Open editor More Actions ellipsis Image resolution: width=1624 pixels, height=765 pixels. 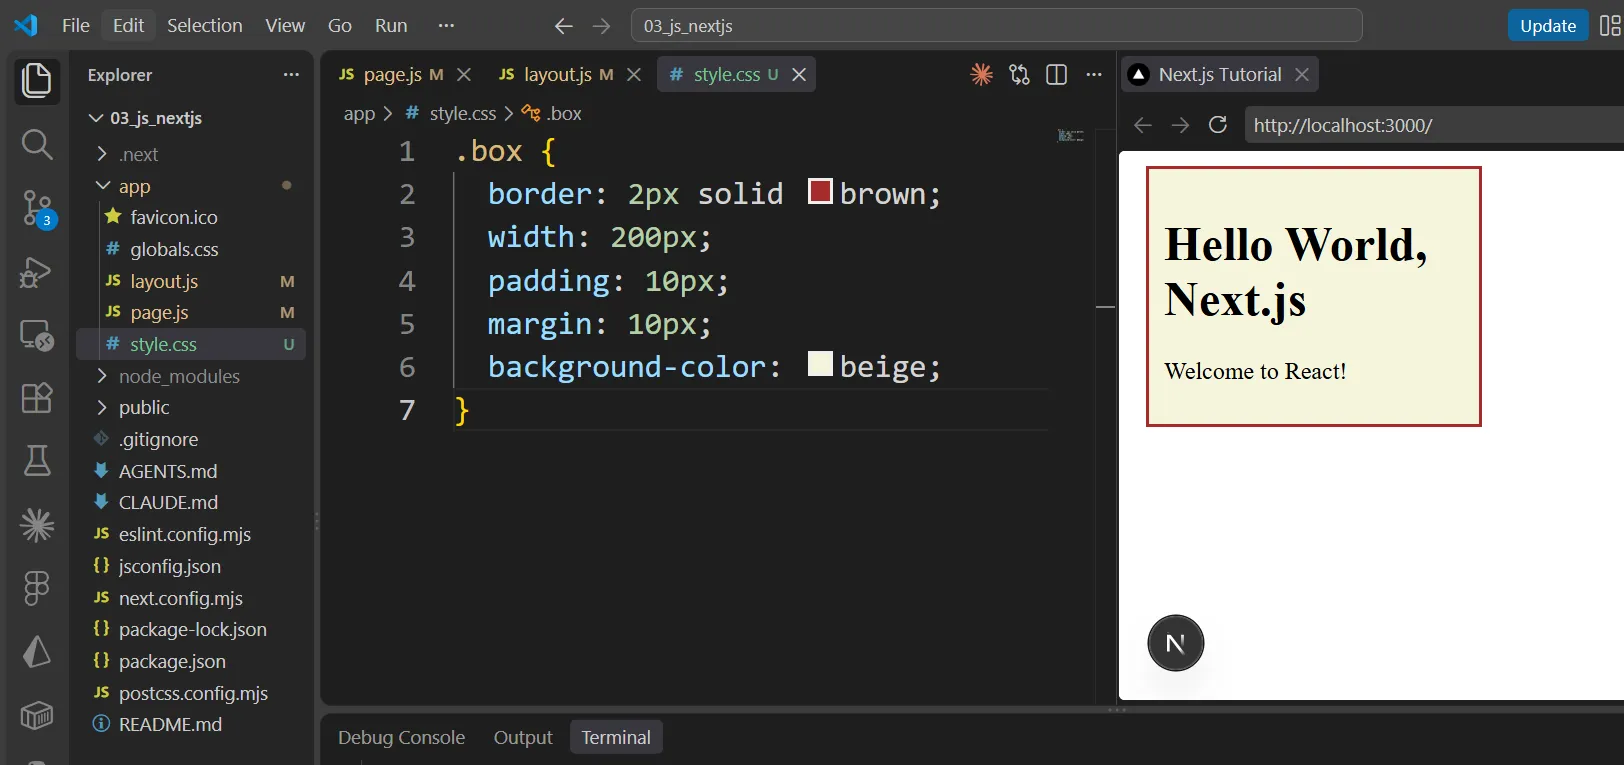1094,74
